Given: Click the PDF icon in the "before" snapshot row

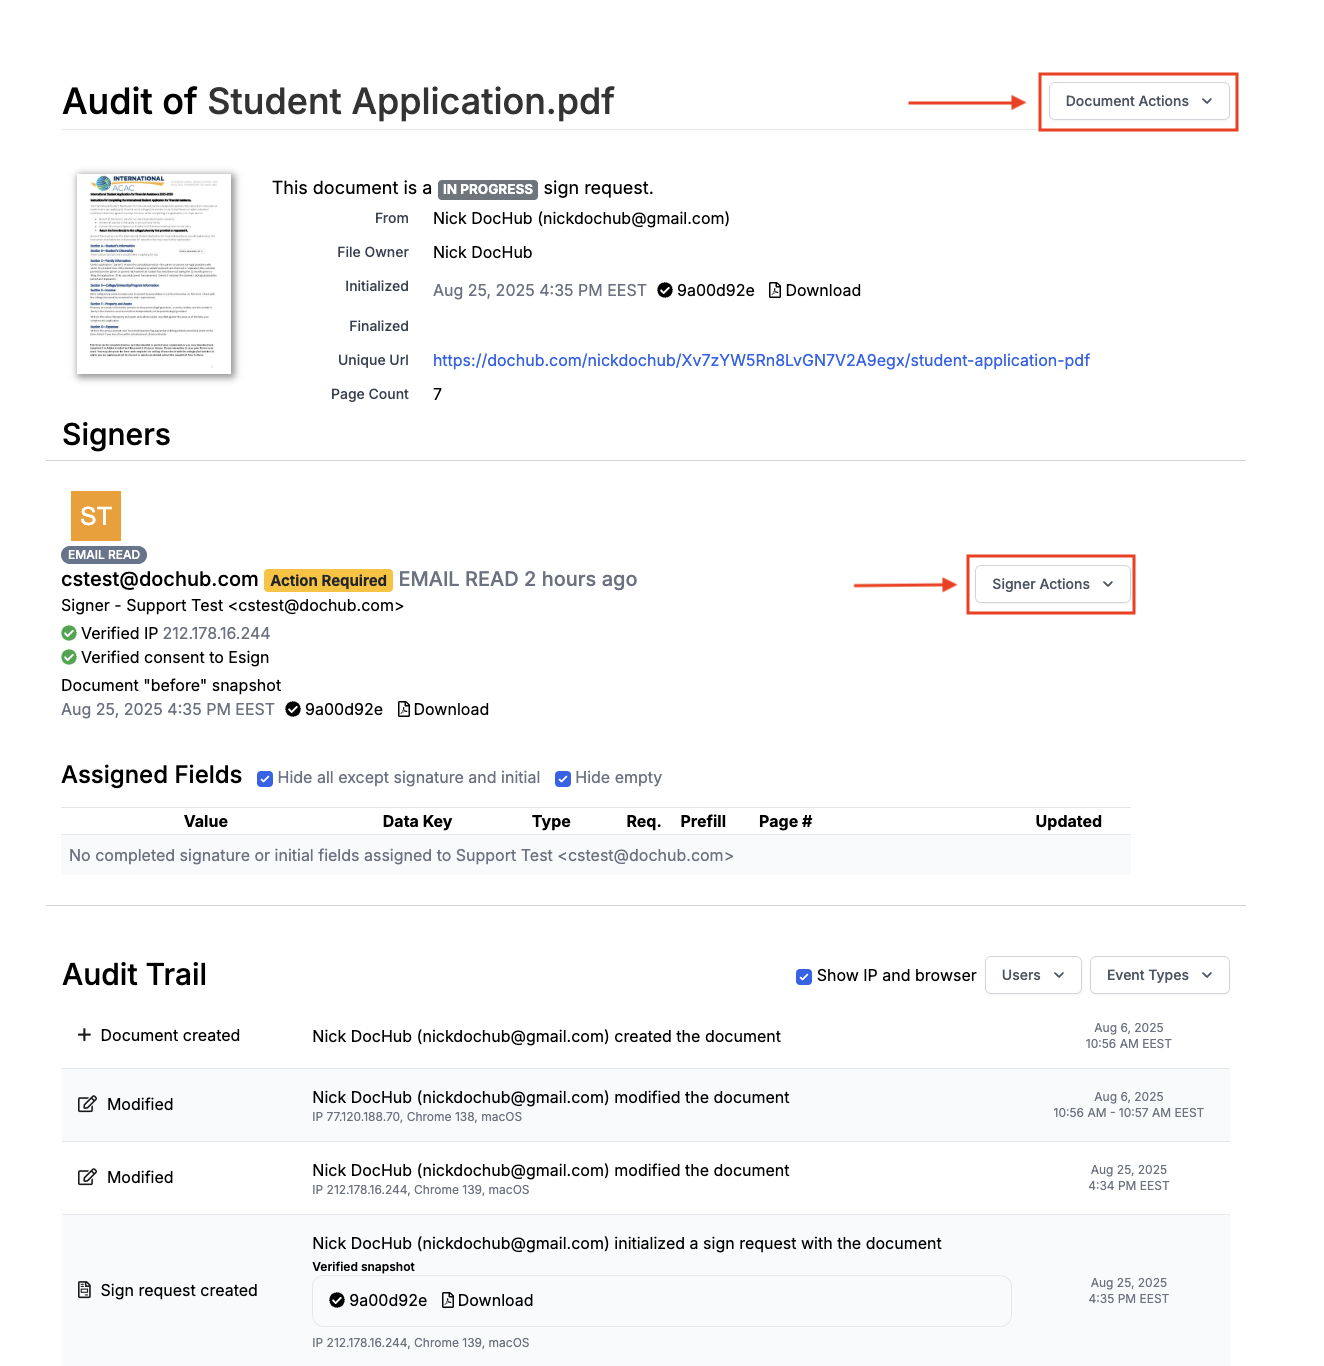Looking at the screenshot, I should [404, 709].
